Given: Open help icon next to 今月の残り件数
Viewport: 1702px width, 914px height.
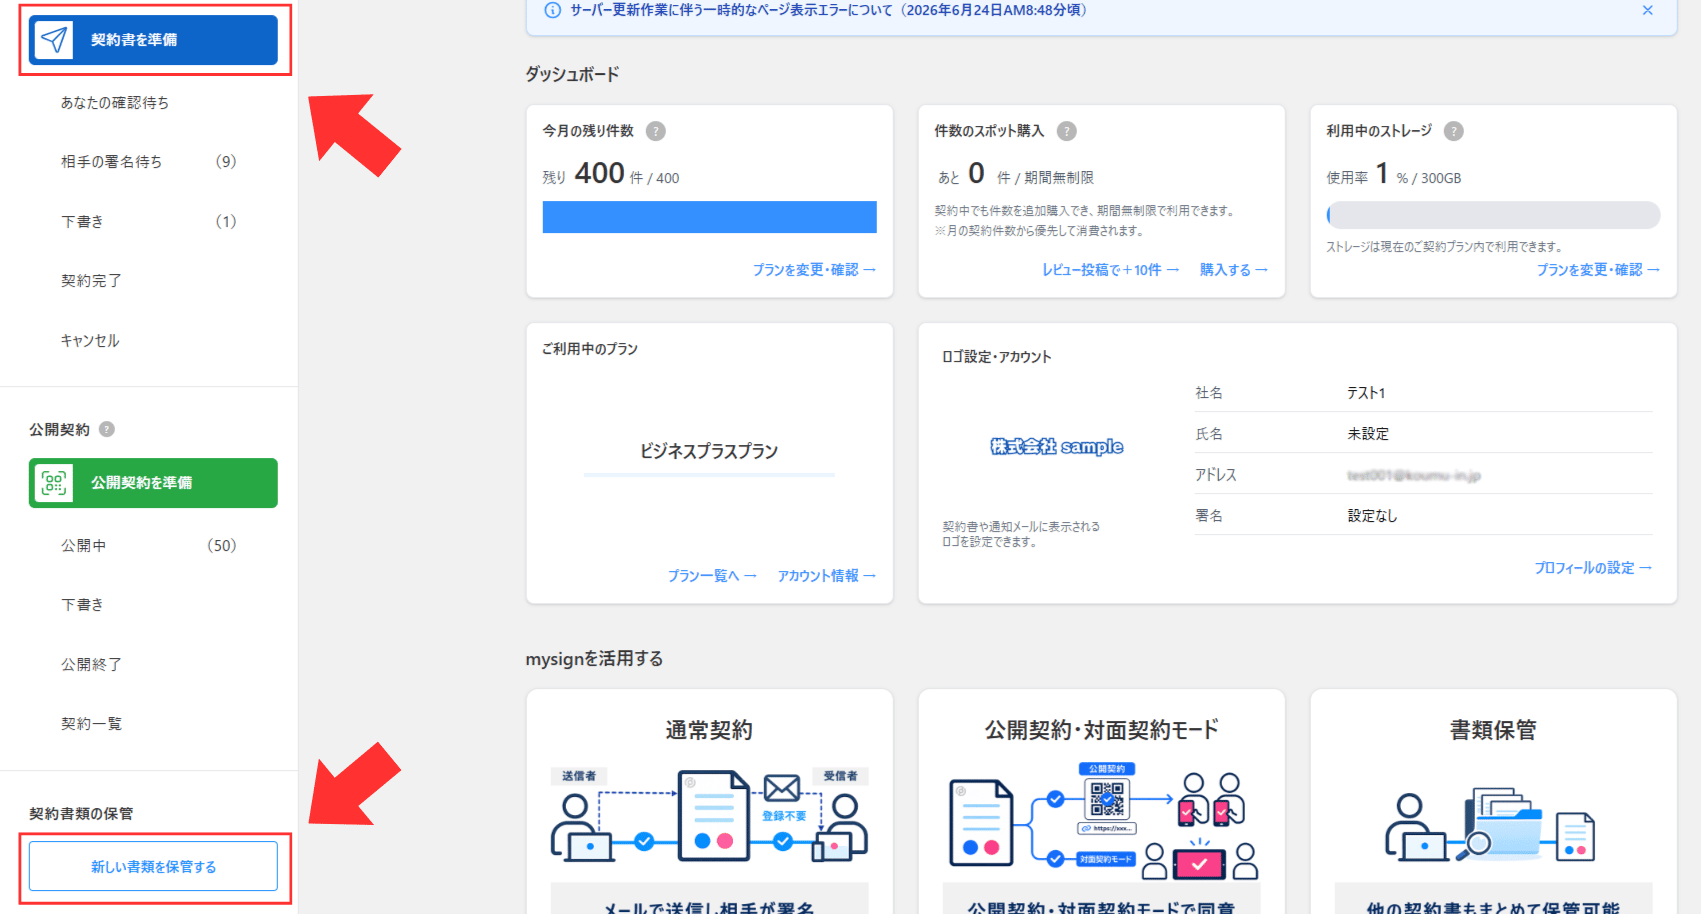Looking at the screenshot, I should (656, 131).
